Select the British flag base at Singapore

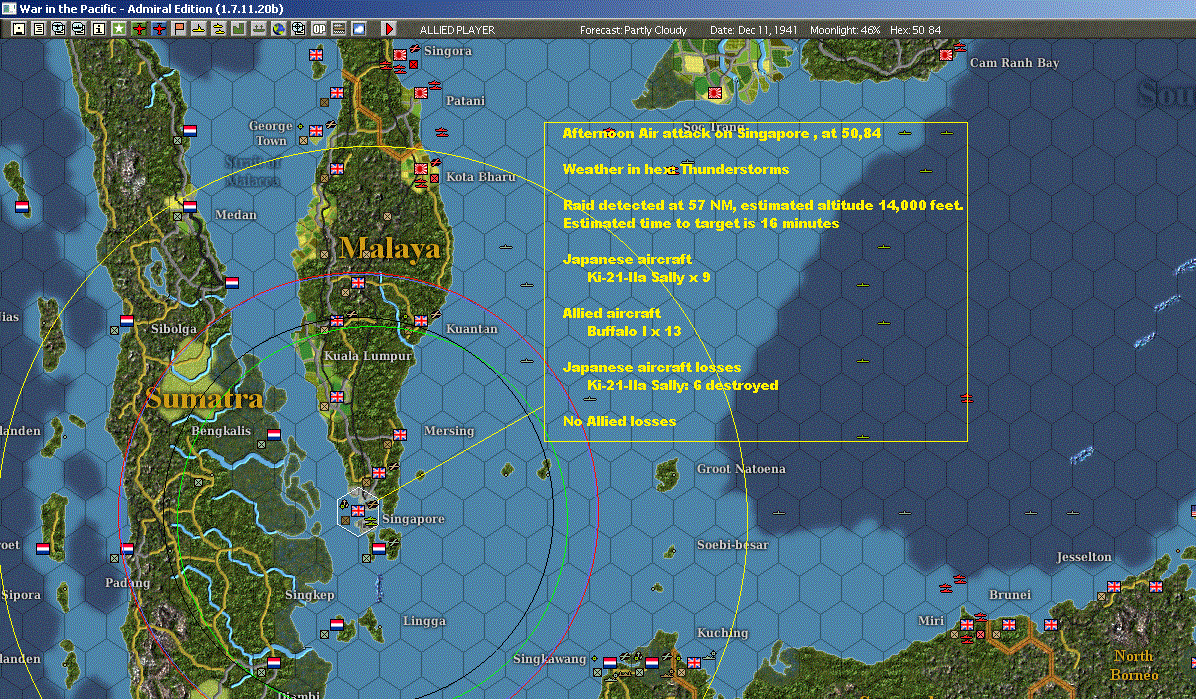[x=358, y=511]
